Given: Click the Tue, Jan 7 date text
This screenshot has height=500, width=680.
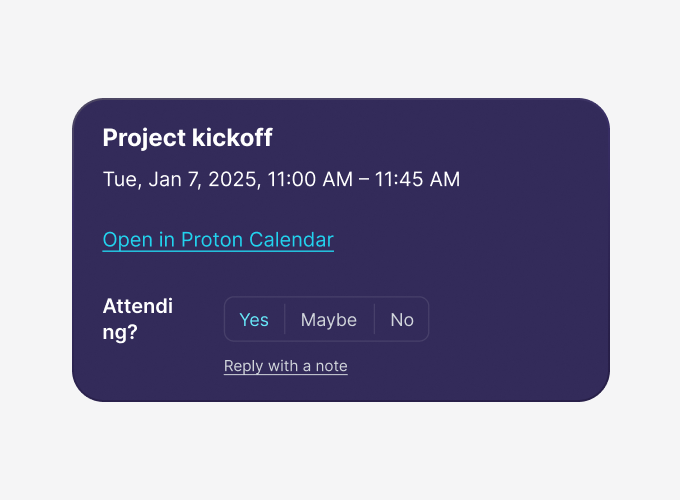Looking at the screenshot, I should point(150,180).
